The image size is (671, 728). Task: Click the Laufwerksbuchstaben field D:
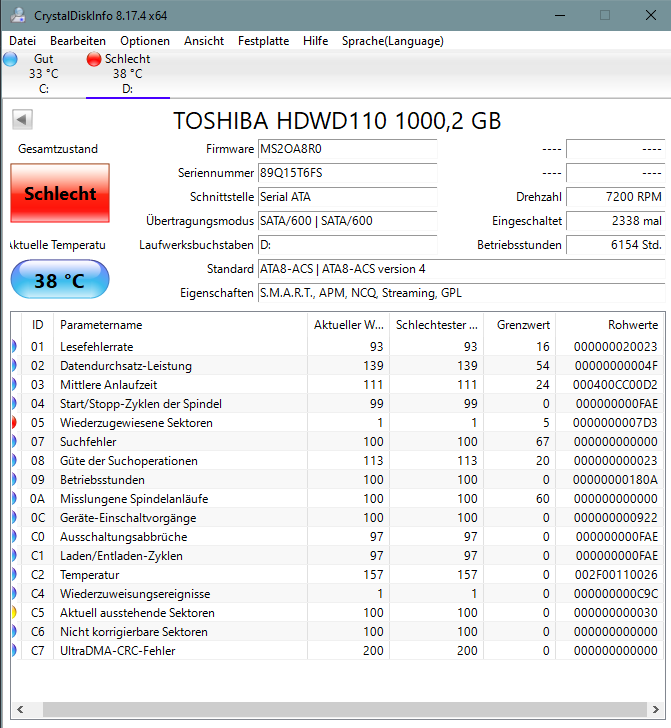pos(347,245)
